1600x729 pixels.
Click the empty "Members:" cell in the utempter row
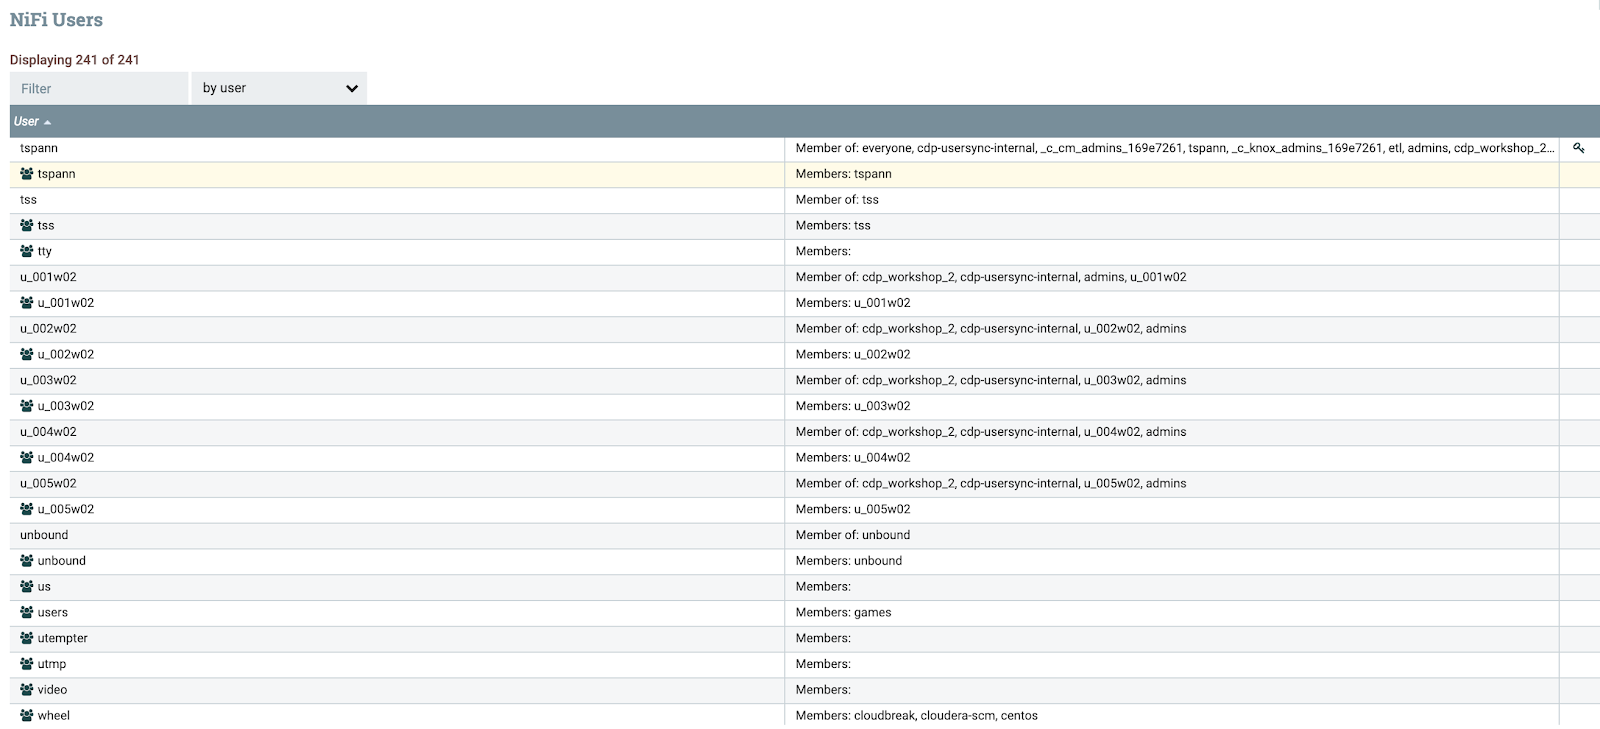(1172, 638)
